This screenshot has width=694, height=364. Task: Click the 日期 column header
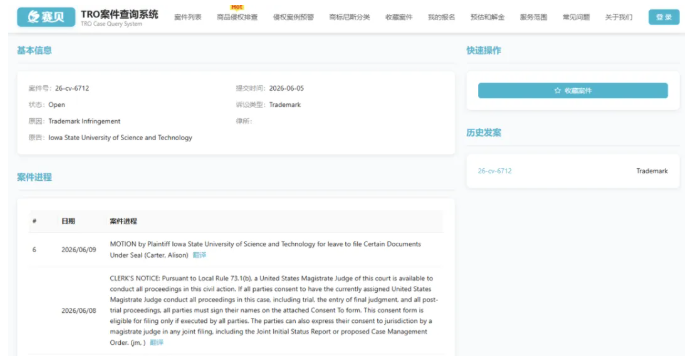pos(68,221)
